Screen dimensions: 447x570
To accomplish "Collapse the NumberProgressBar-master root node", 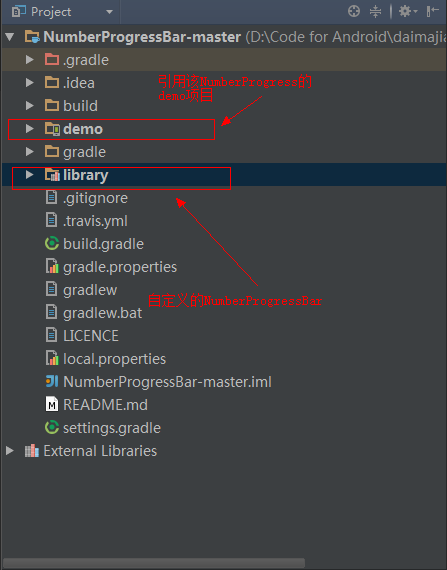I will pos(9,37).
